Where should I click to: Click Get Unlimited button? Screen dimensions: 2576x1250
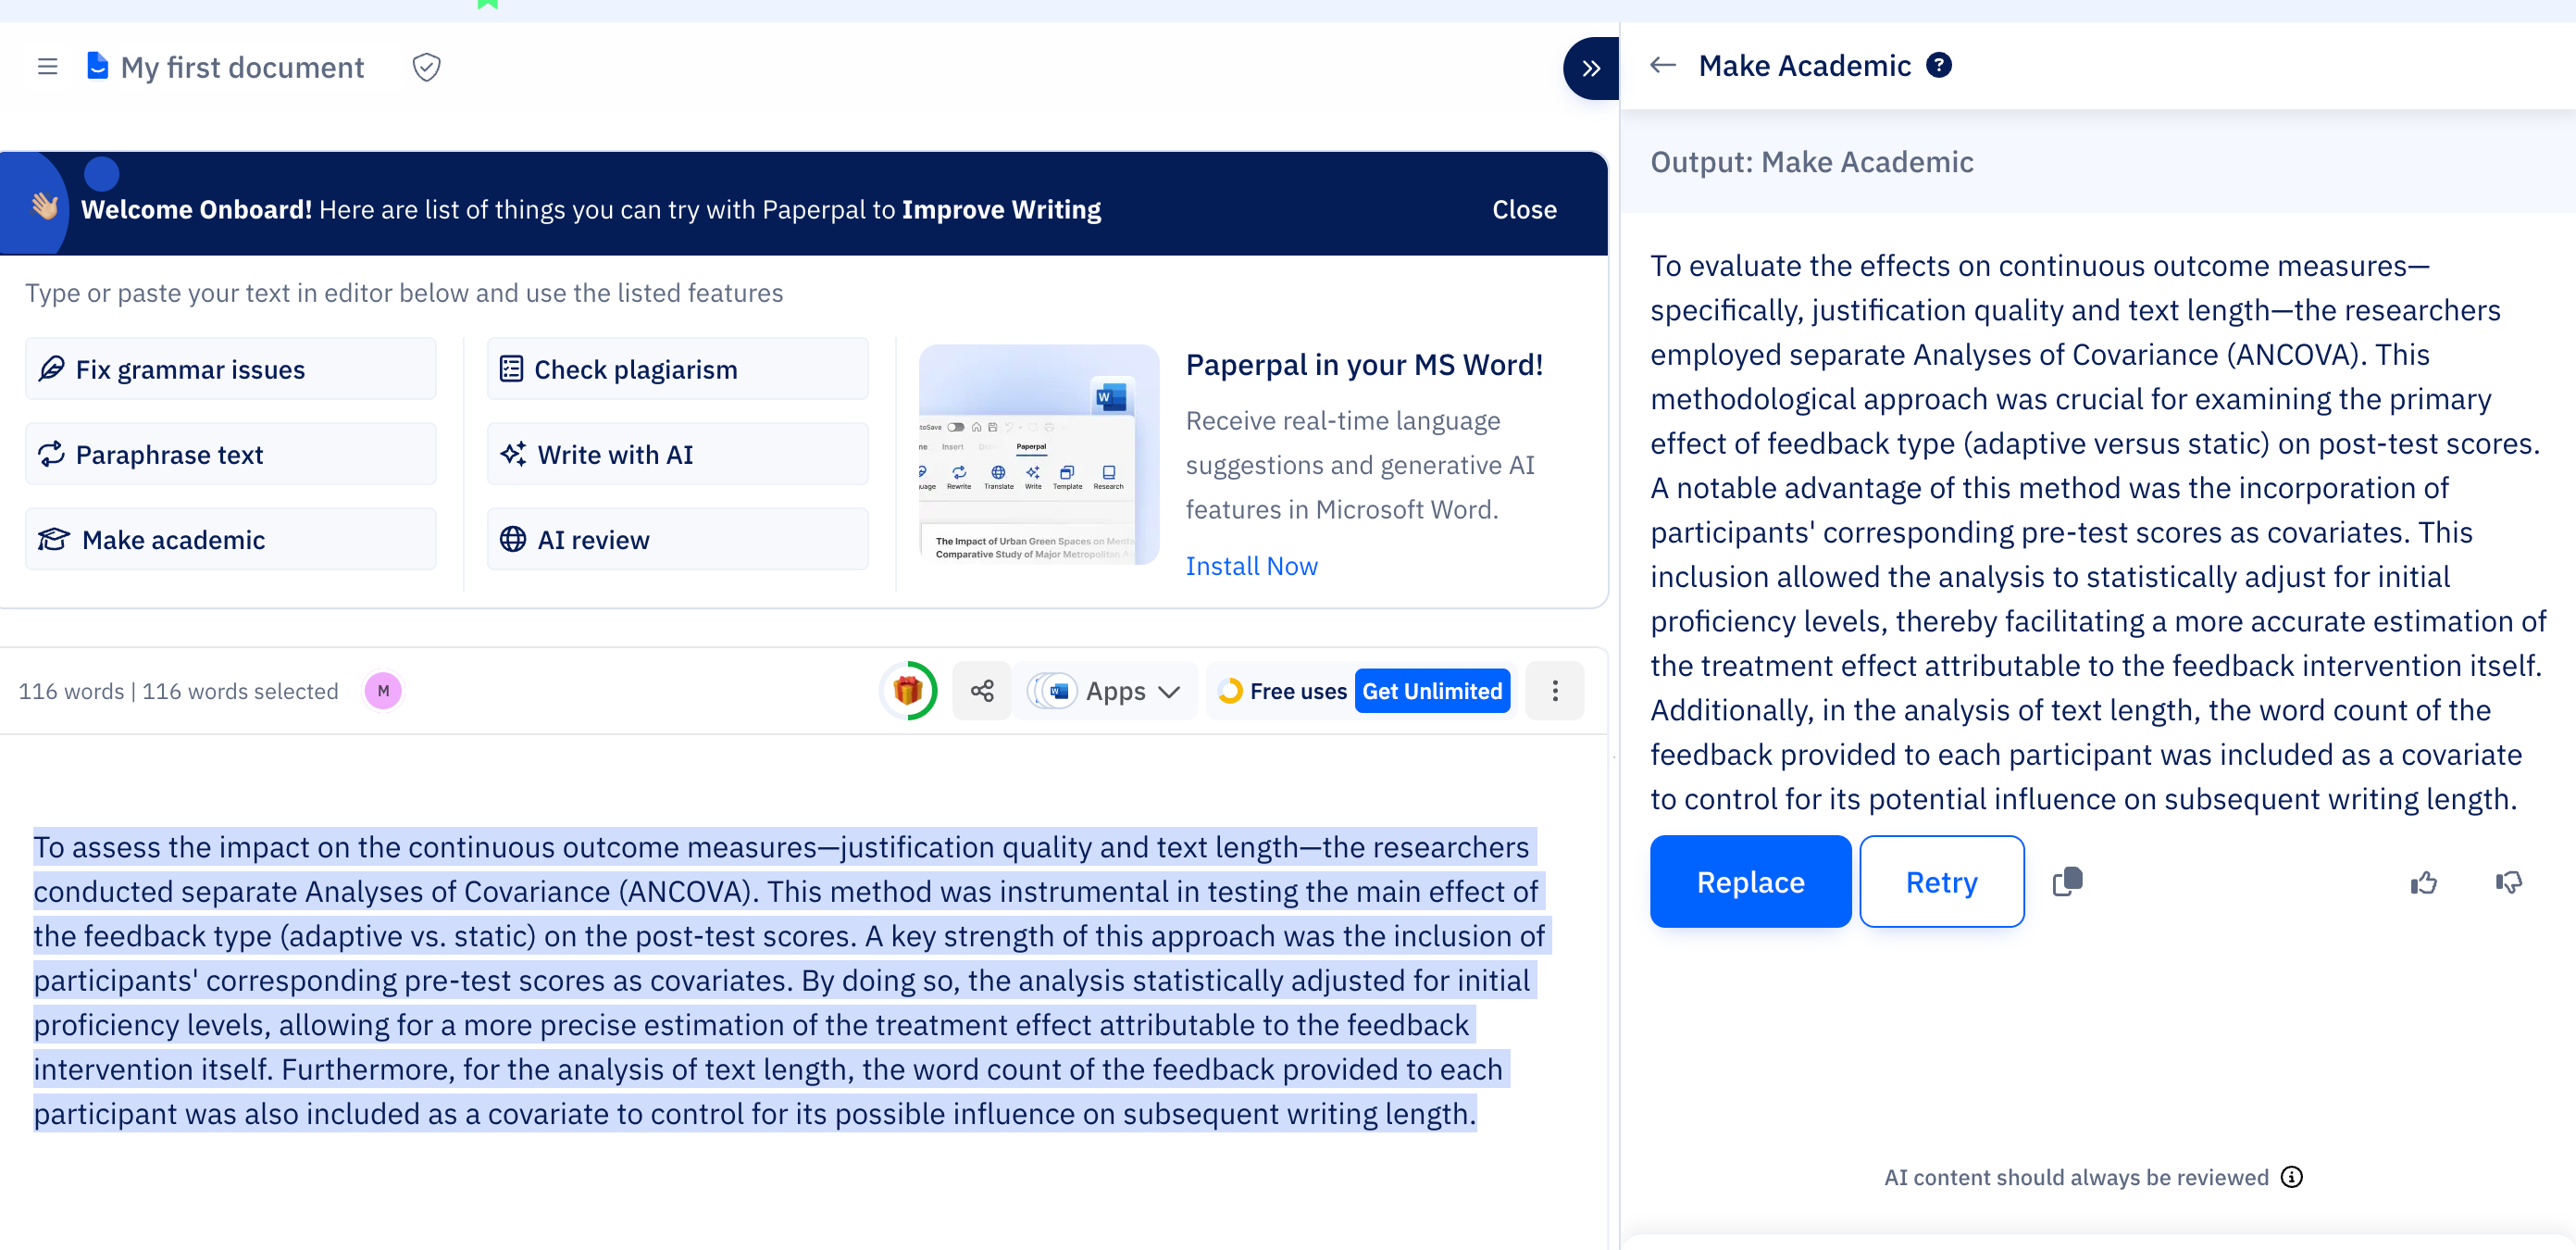(x=1432, y=691)
